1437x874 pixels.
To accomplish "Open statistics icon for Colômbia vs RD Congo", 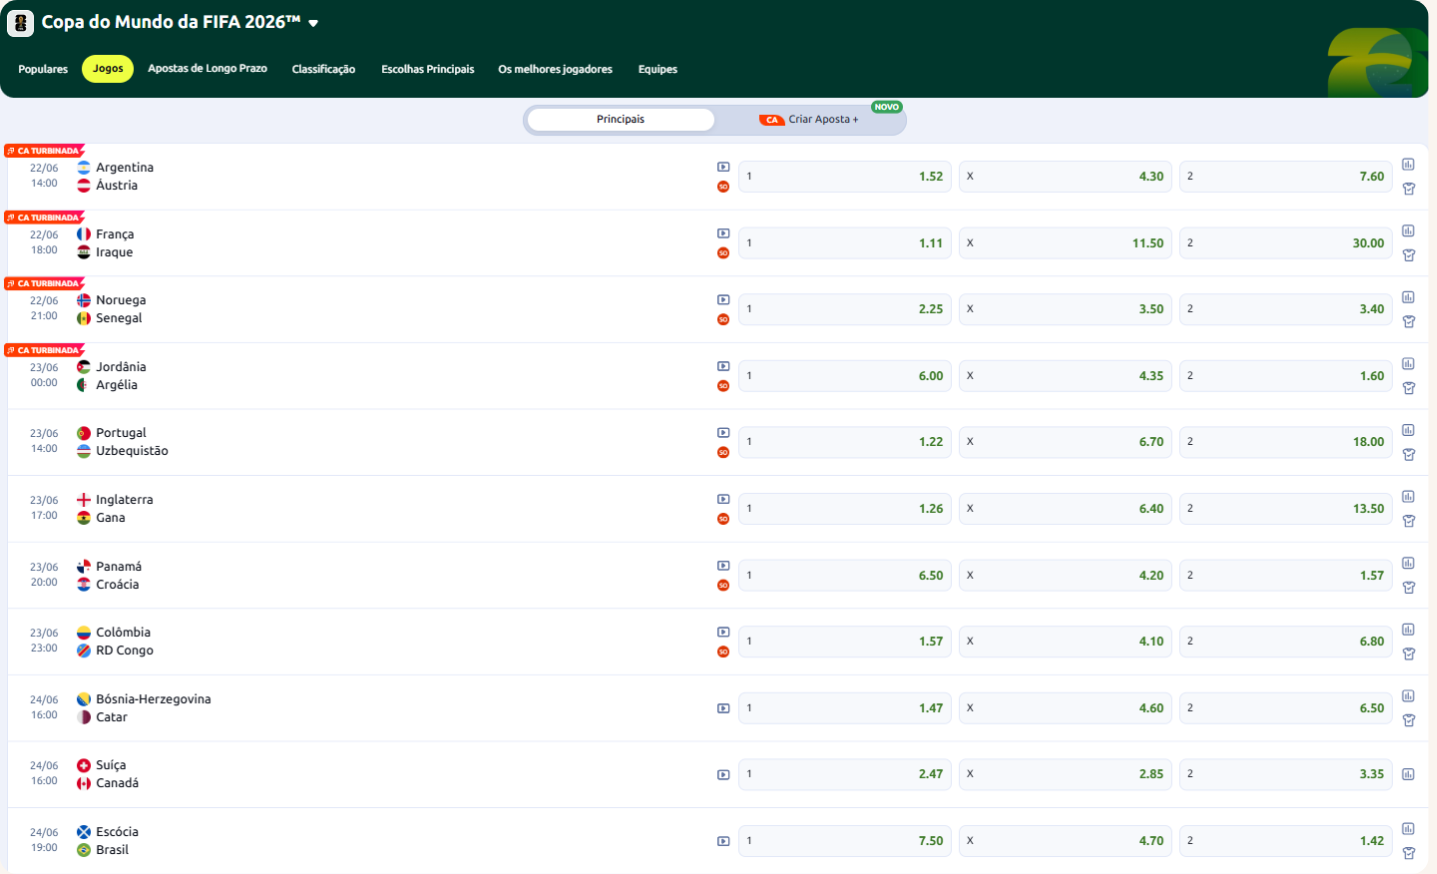I will click(1408, 630).
